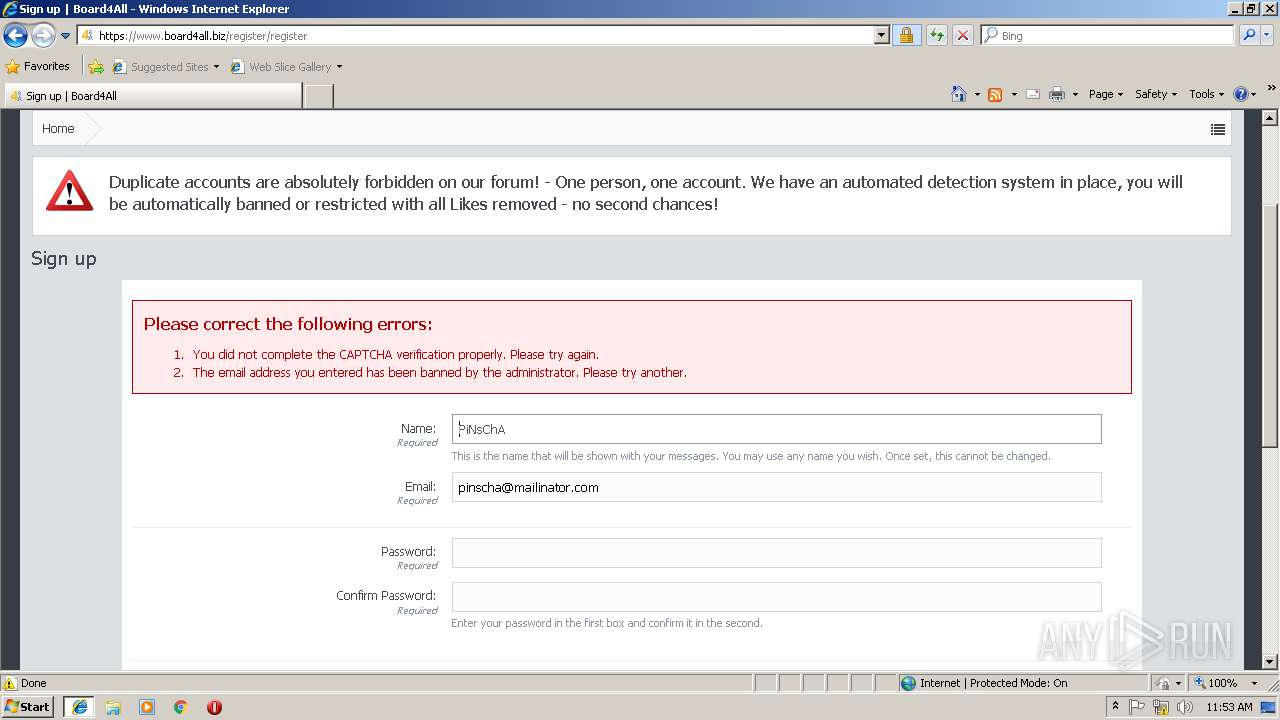
Task: Click the banned email address error message
Action: point(440,372)
